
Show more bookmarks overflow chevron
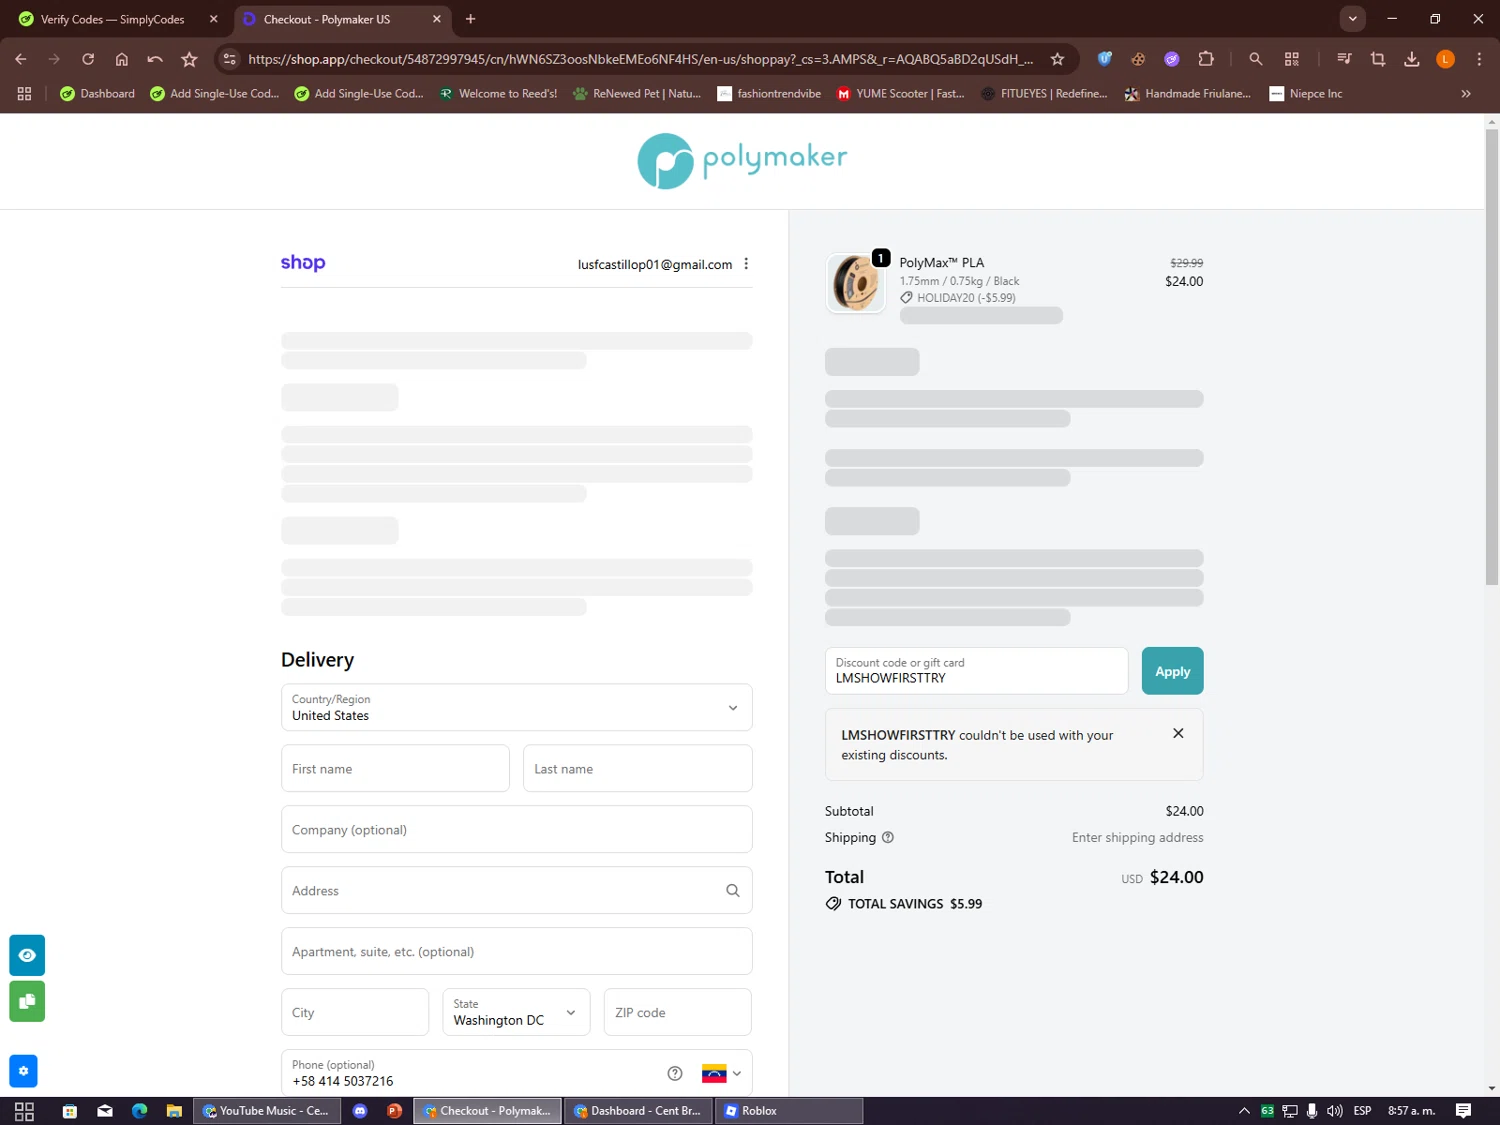pos(1466,93)
